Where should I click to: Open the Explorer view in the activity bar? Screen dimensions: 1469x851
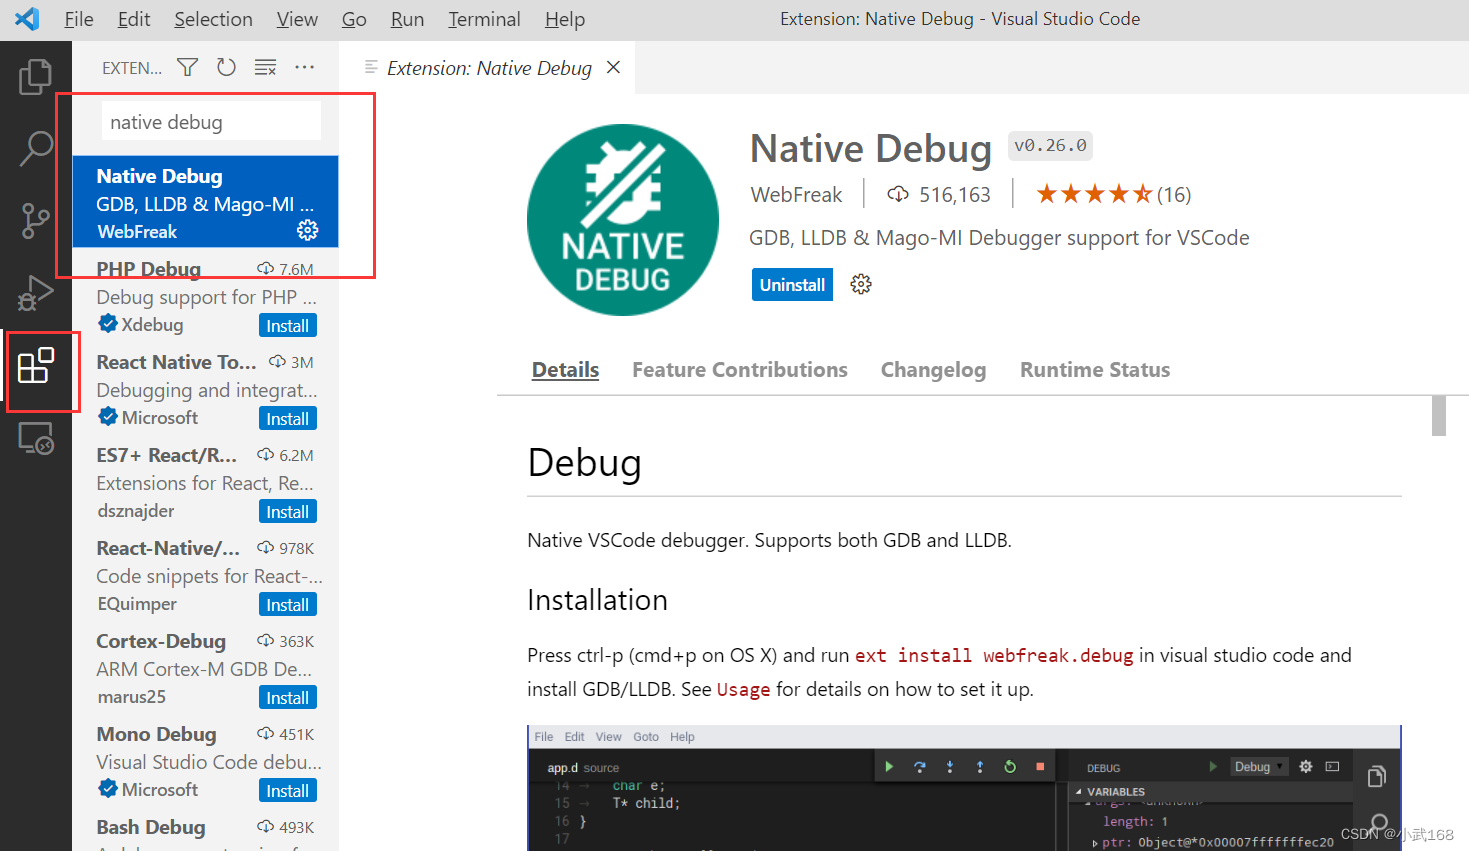click(x=36, y=75)
